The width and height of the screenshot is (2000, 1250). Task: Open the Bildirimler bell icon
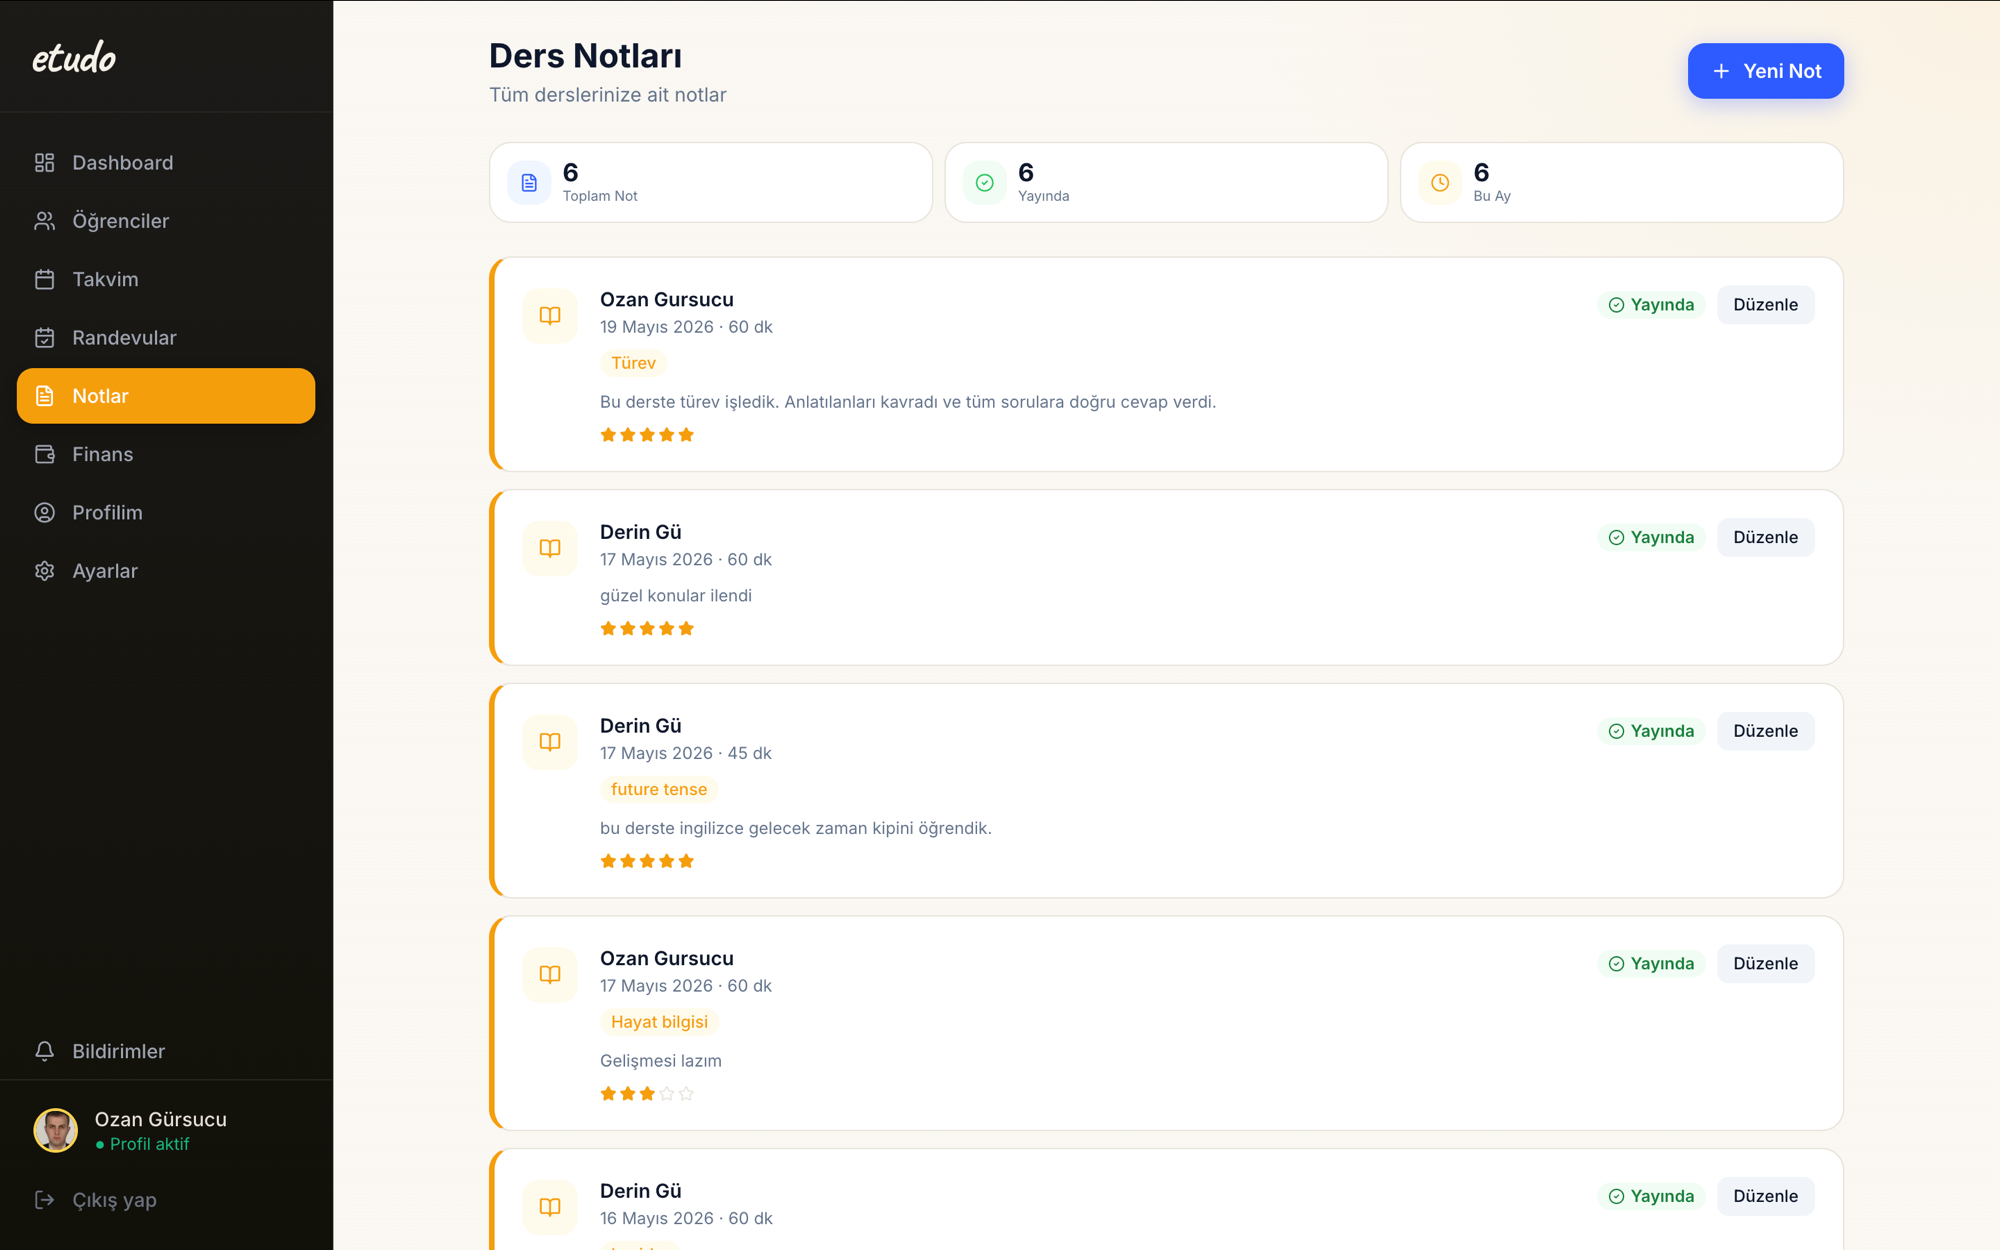pyautogui.click(x=44, y=1051)
